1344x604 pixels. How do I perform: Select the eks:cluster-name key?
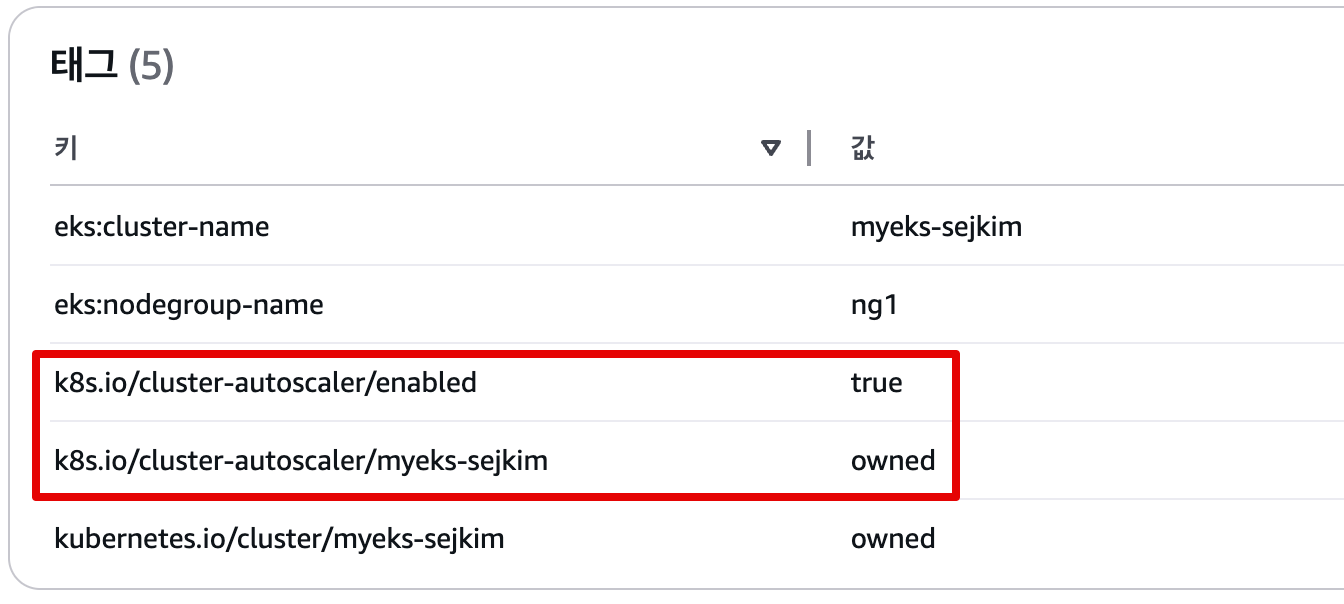point(162,227)
